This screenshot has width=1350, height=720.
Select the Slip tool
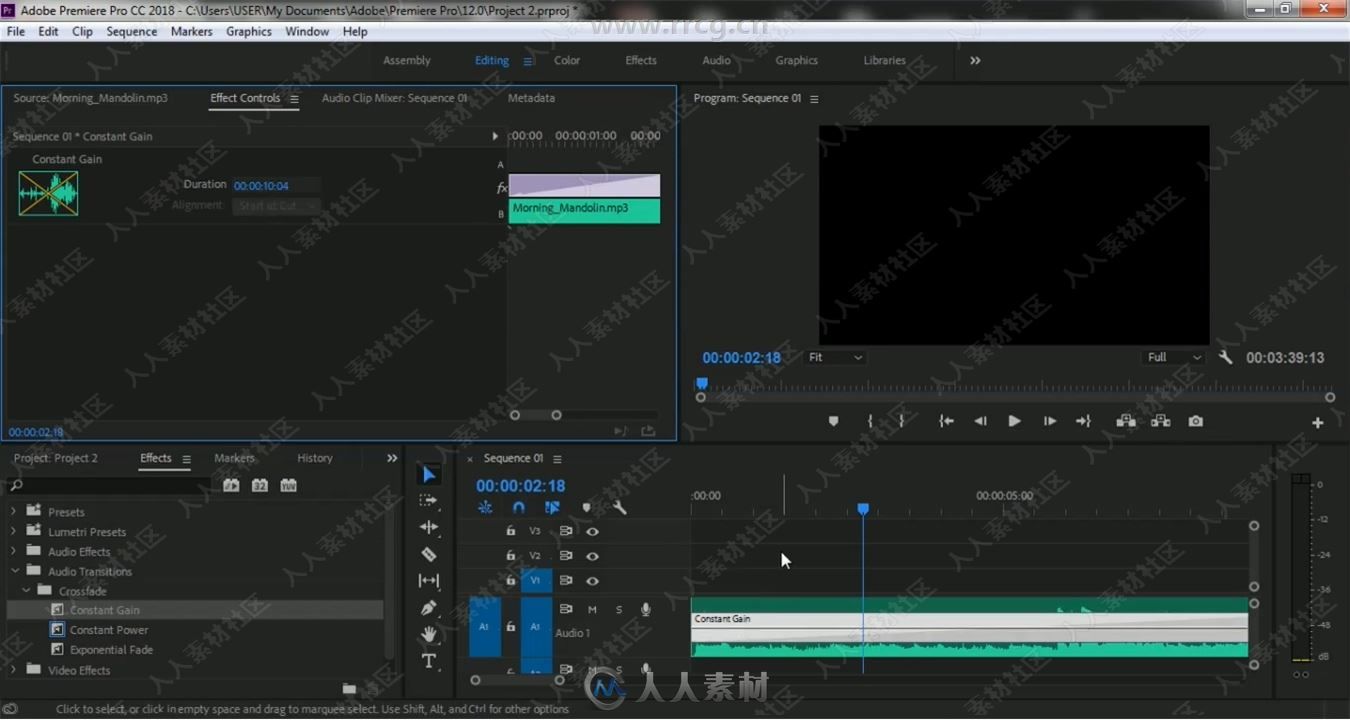click(x=429, y=581)
